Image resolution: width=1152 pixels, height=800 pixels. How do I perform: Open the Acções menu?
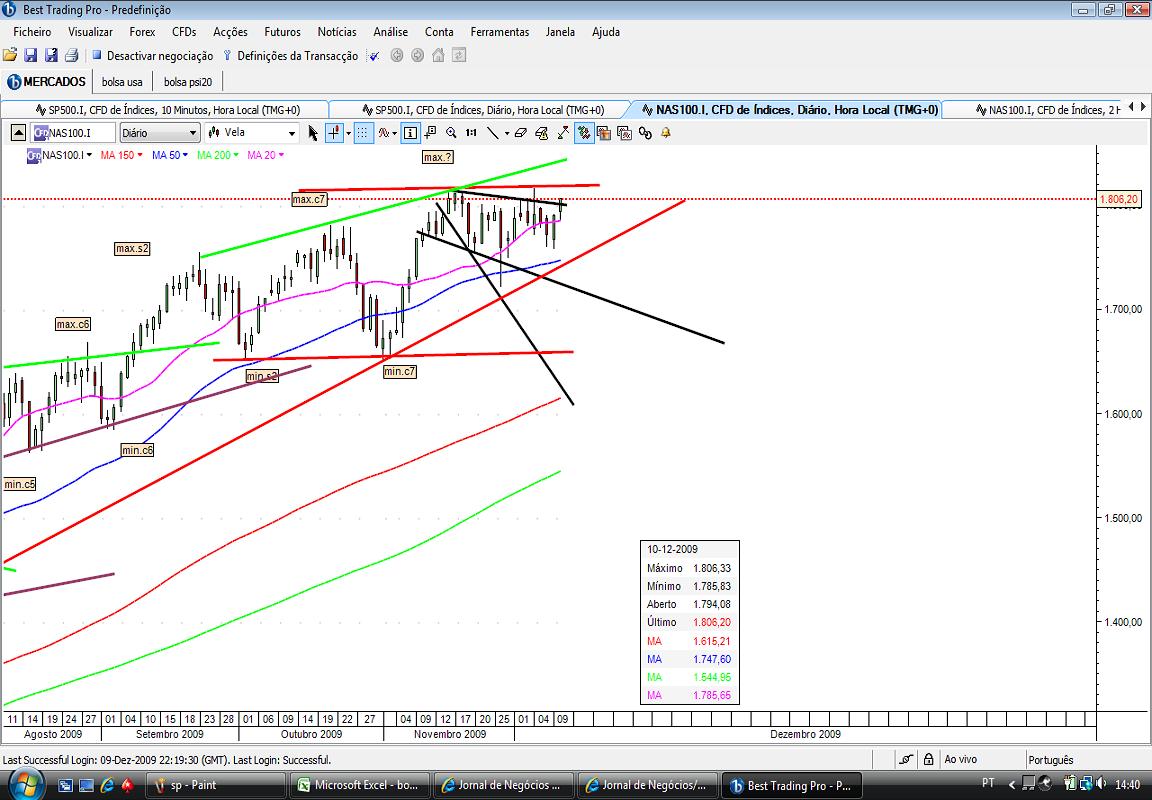(231, 32)
